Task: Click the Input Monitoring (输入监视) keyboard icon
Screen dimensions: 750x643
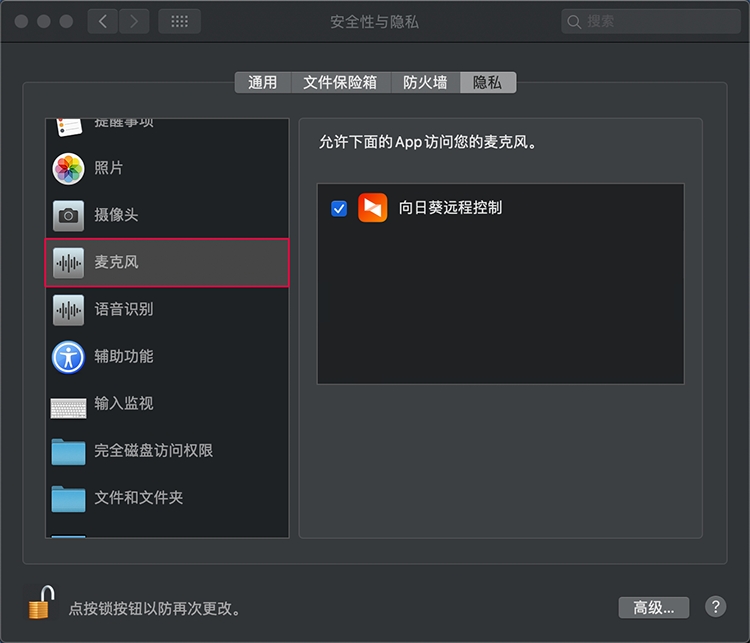Action: [68, 405]
